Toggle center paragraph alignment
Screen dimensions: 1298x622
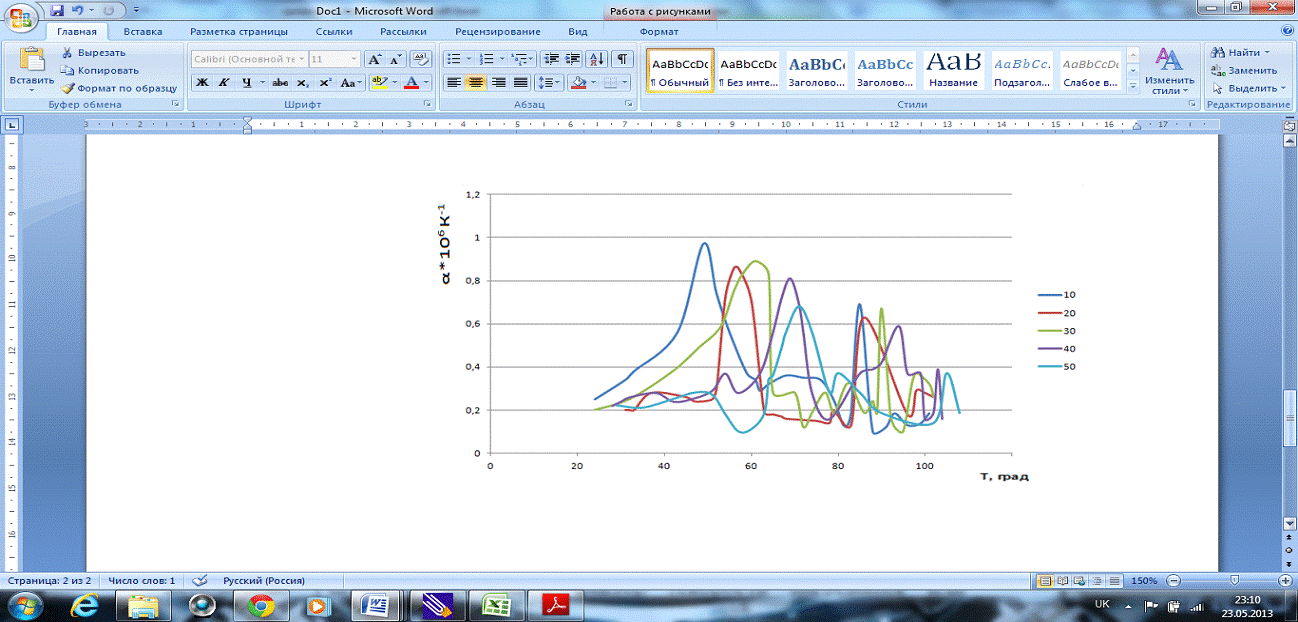point(476,83)
